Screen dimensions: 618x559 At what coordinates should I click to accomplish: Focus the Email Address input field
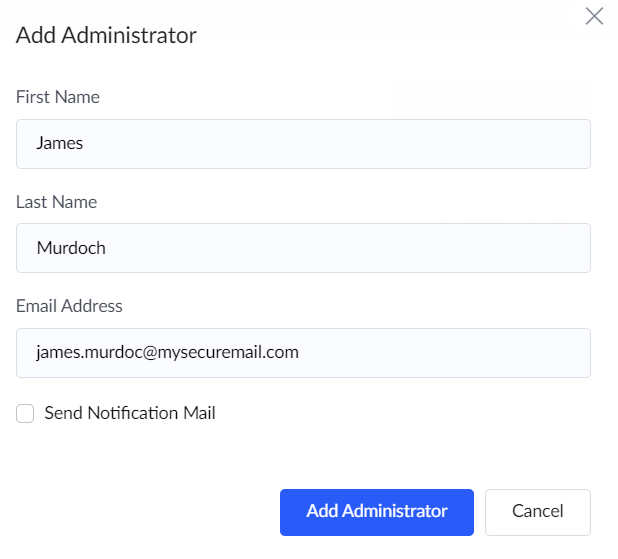pyautogui.click(x=303, y=353)
